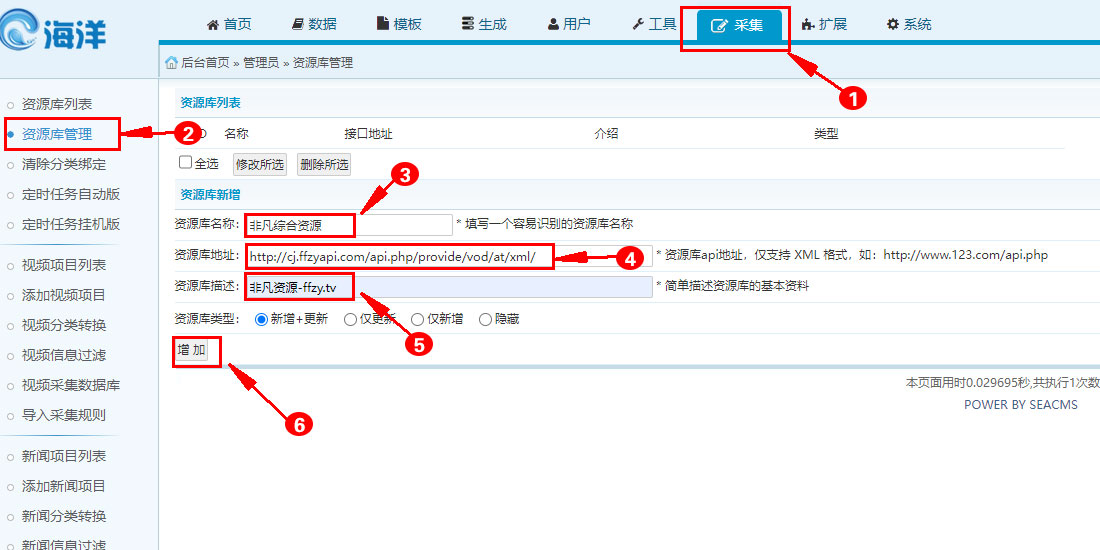
Task: Click the wrench icon beside 工具
Action: point(638,25)
